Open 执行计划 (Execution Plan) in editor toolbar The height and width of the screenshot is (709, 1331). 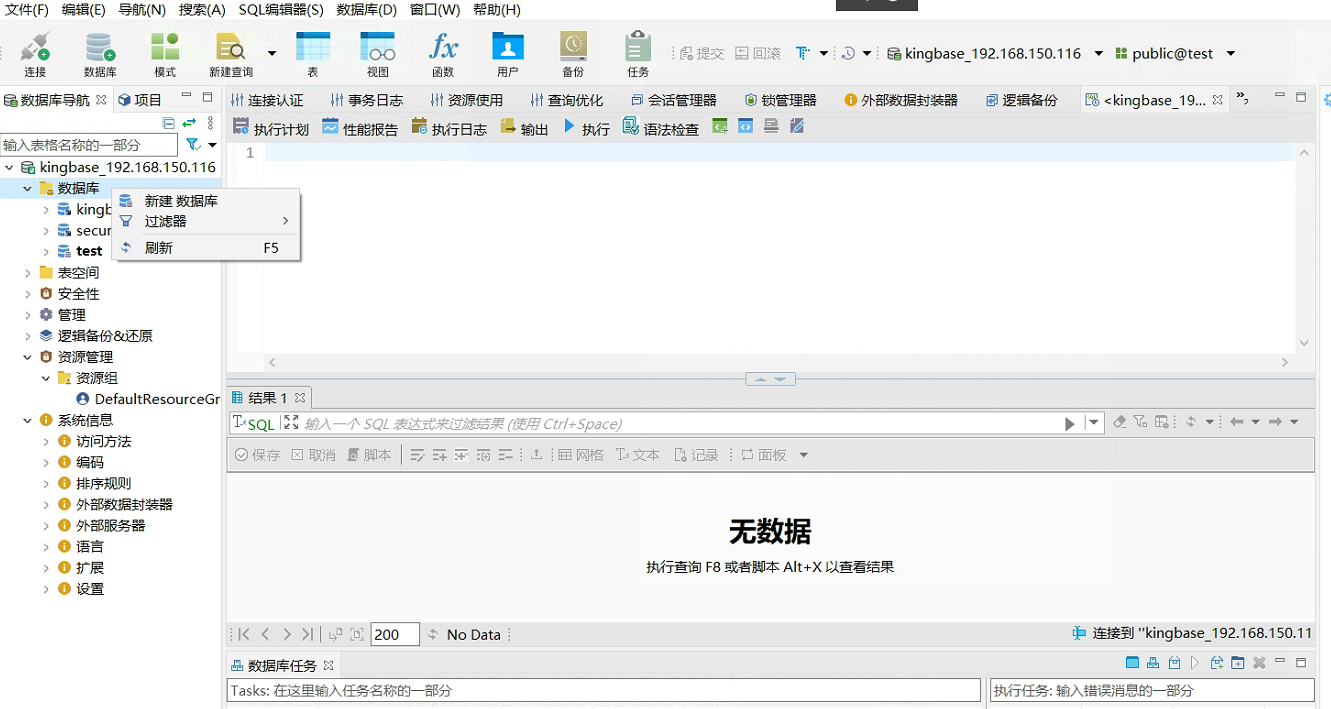coord(271,128)
